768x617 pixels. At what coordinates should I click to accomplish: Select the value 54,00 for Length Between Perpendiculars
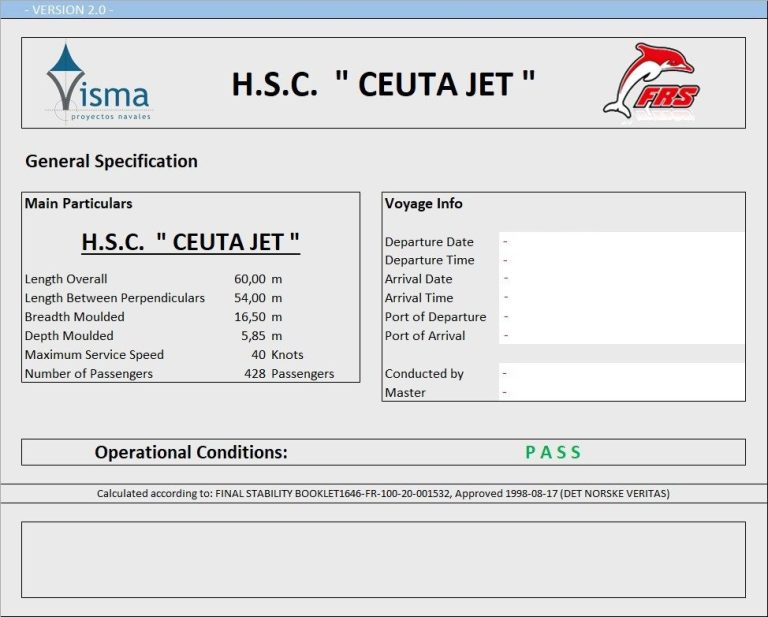click(x=250, y=298)
